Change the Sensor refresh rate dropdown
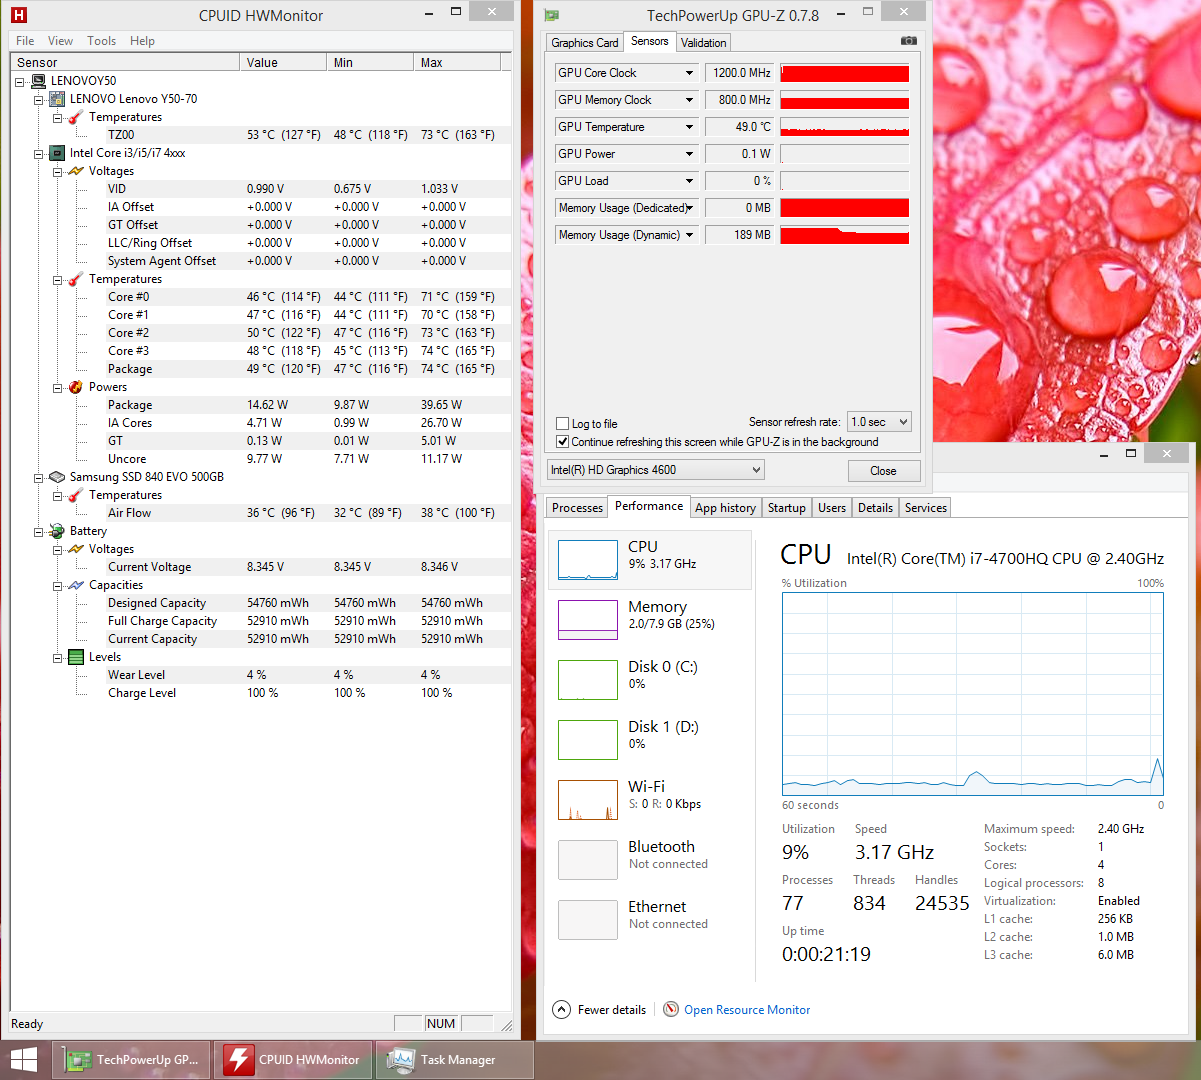Viewport: 1201px width, 1080px height. pyautogui.click(x=879, y=422)
